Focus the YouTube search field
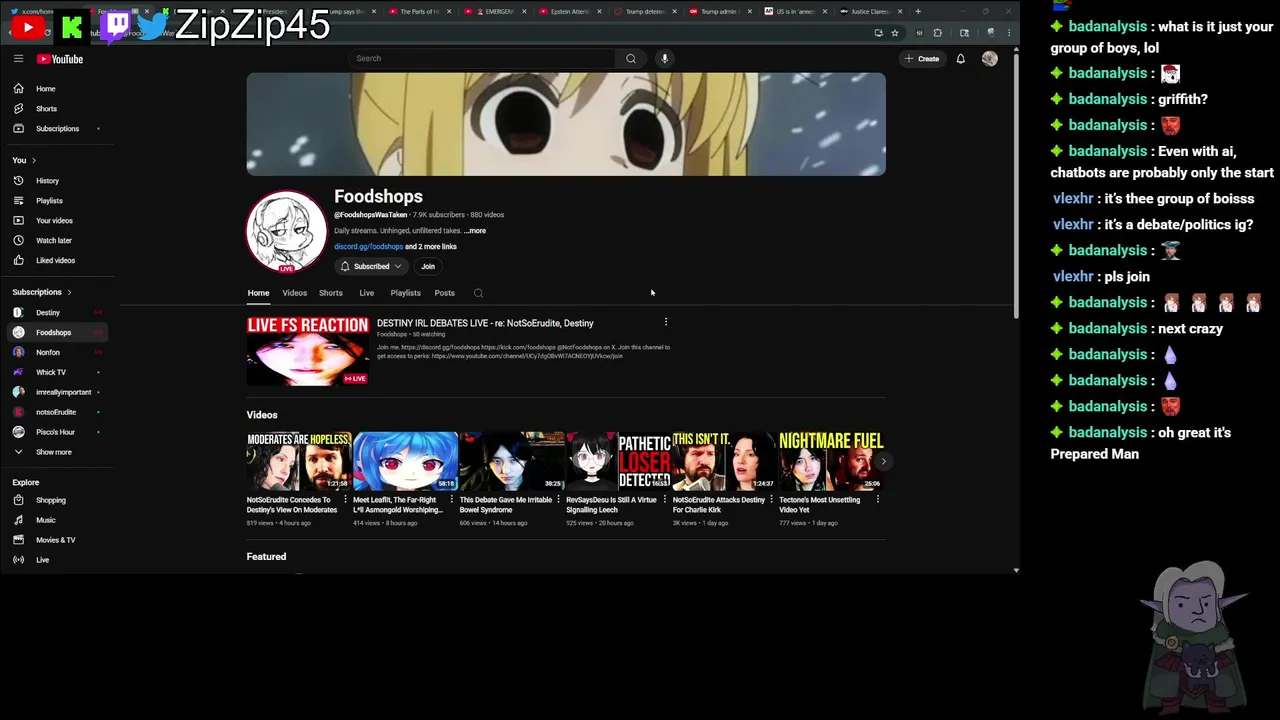The width and height of the screenshot is (1280, 720). pyautogui.click(x=483, y=58)
